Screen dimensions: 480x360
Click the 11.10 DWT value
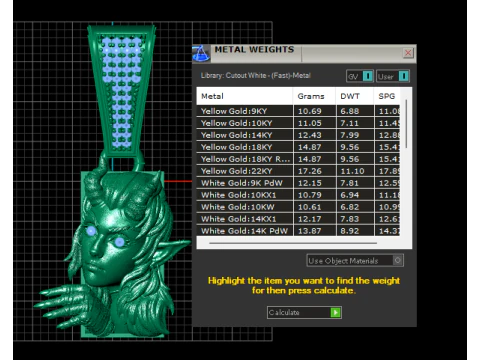(352, 171)
